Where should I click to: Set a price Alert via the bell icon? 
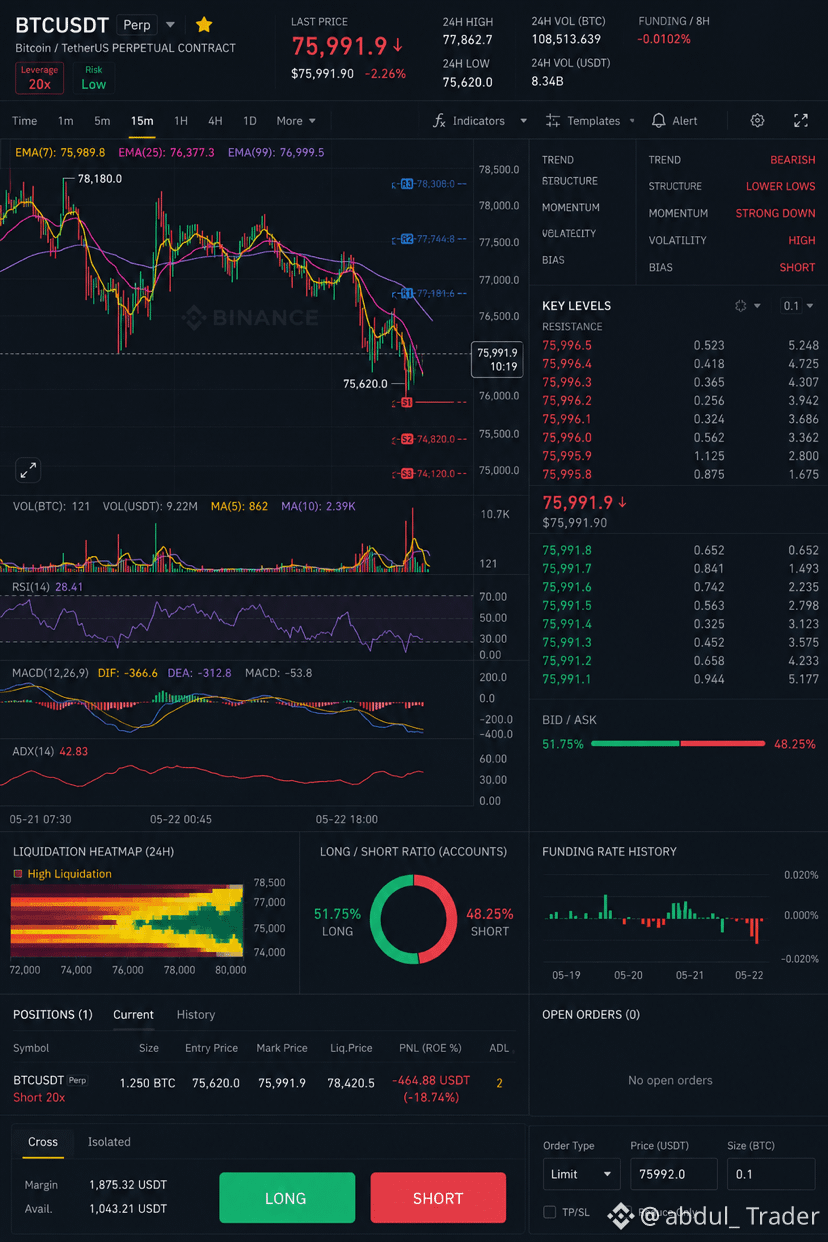pyautogui.click(x=658, y=121)
